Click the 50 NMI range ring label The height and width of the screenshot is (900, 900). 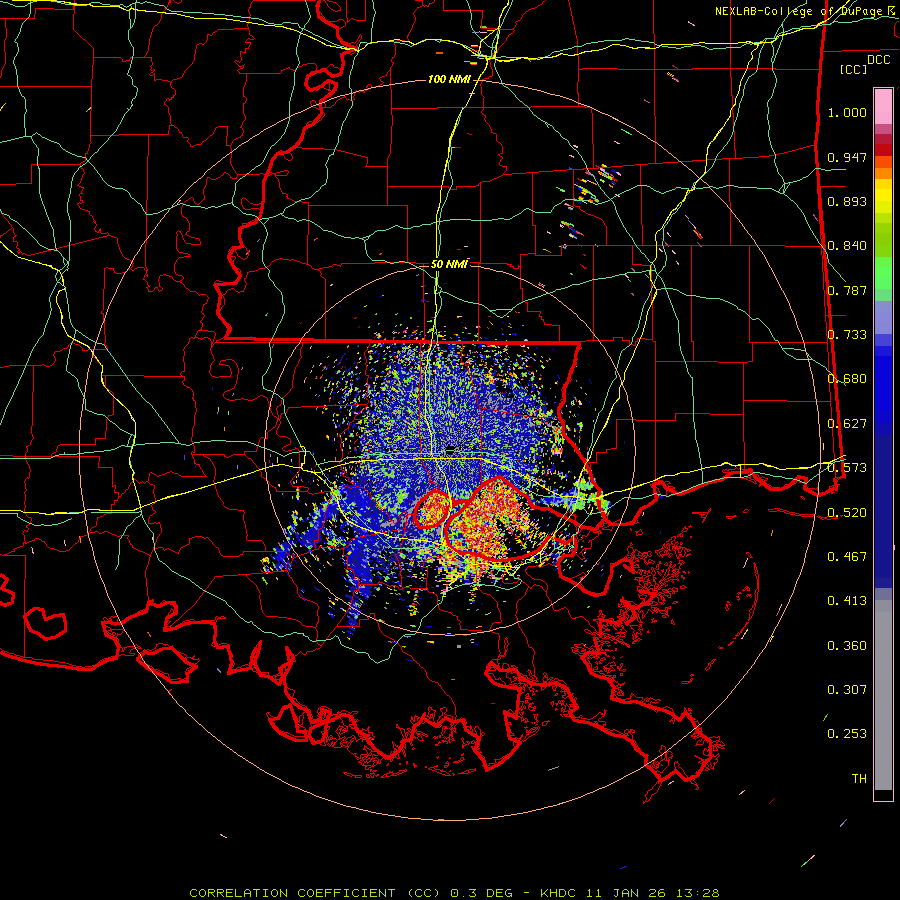pos(449,265)
